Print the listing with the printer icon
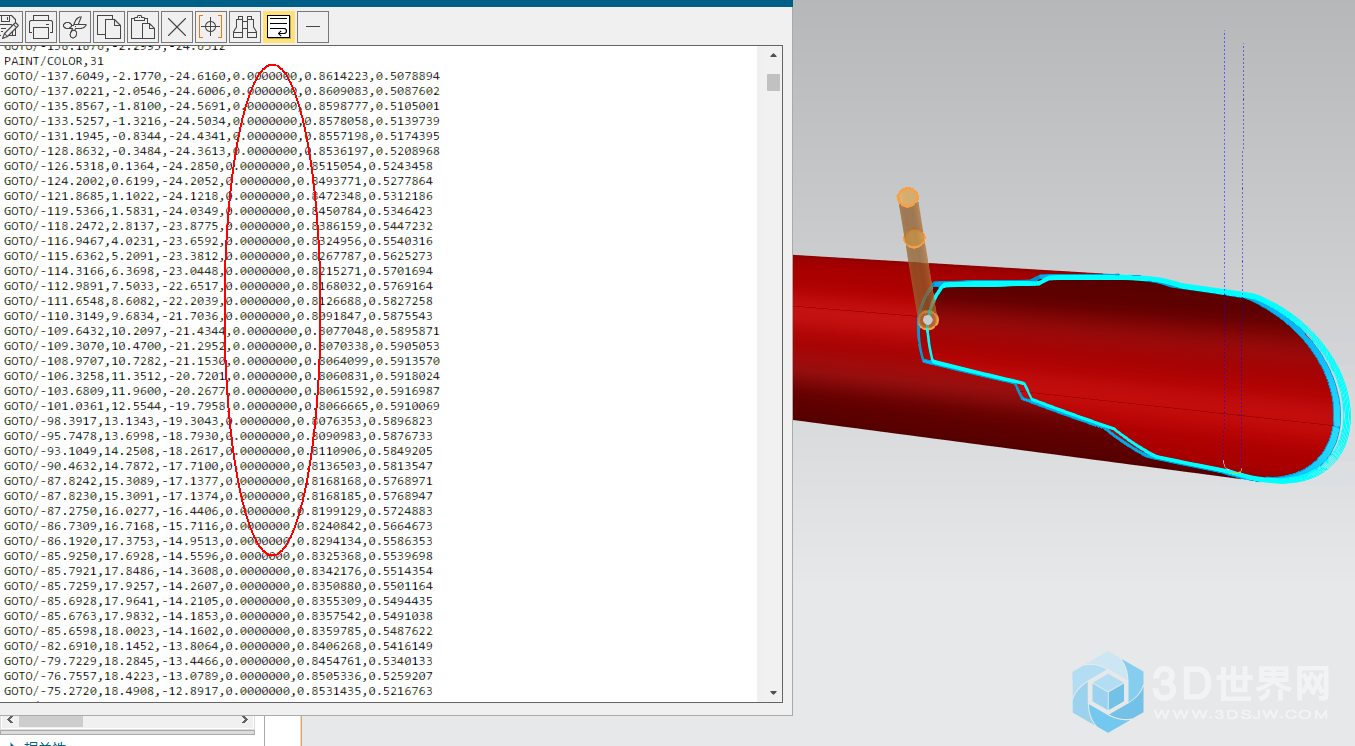Screen dimensions: 1355x746 pyautogui.click(x=41, y=26)
